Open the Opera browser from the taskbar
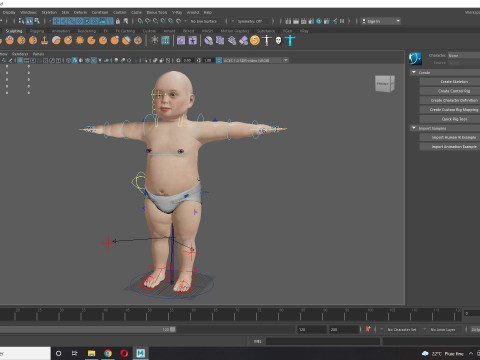Image resolution: width=480 pixels, height=360 pixels. tap(124, 353)
